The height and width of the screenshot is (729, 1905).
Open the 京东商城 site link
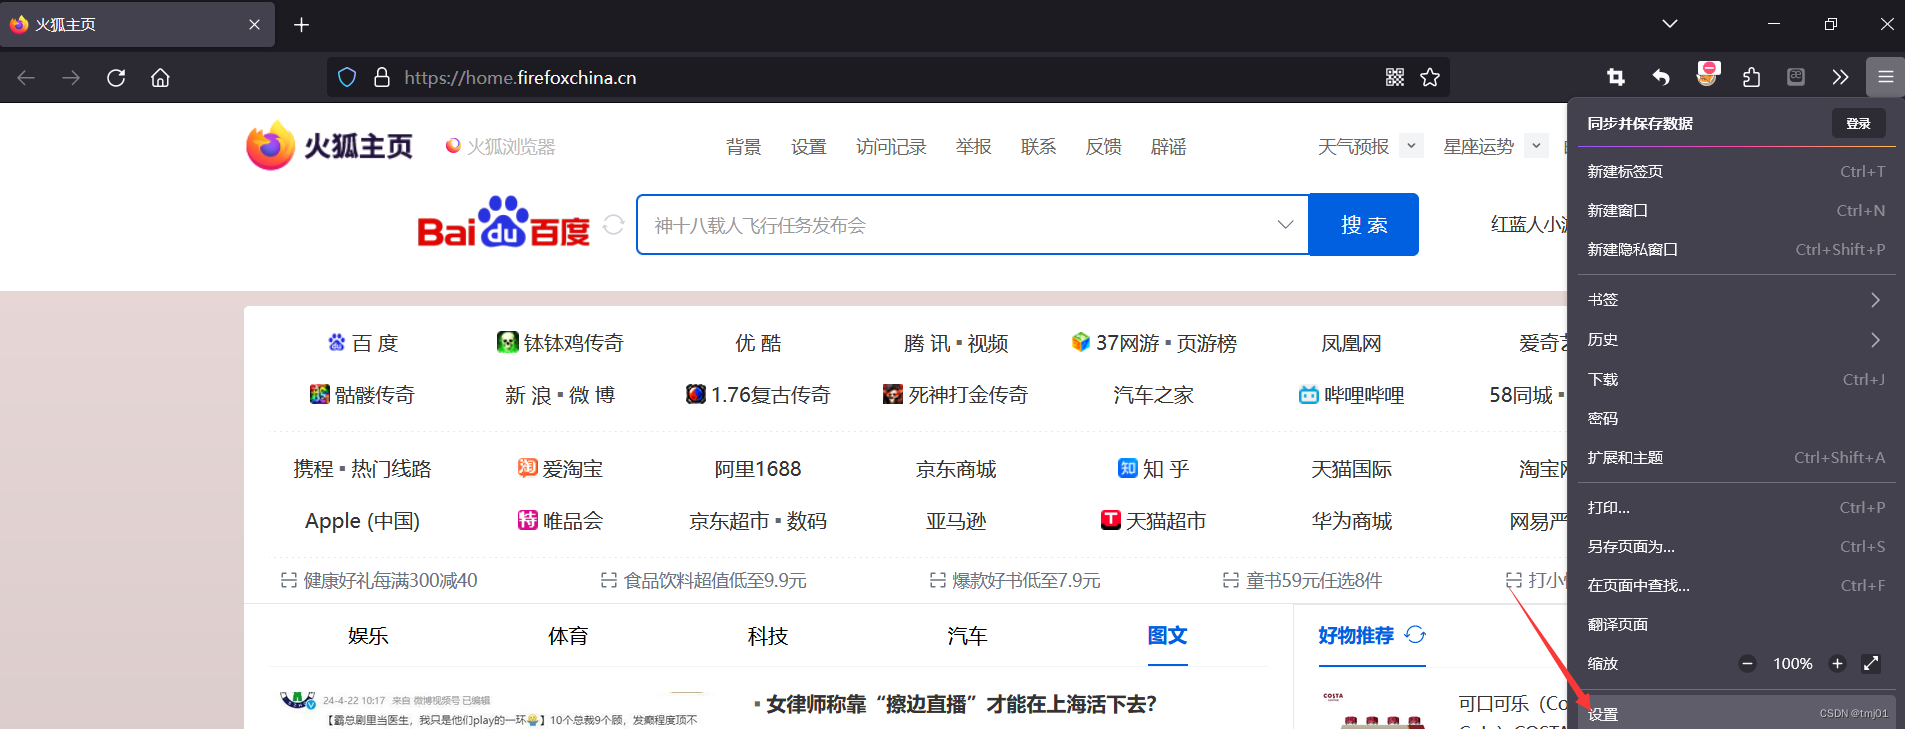tap(956, 469)
